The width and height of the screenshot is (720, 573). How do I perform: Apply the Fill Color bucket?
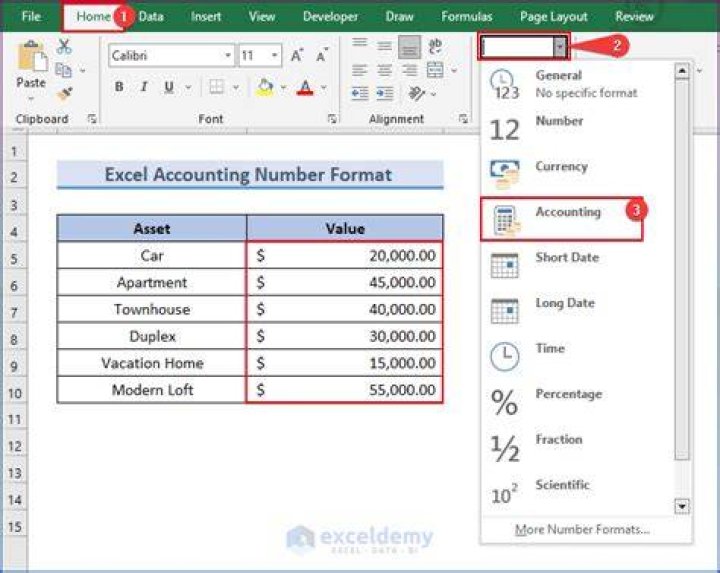pos(265,87)
